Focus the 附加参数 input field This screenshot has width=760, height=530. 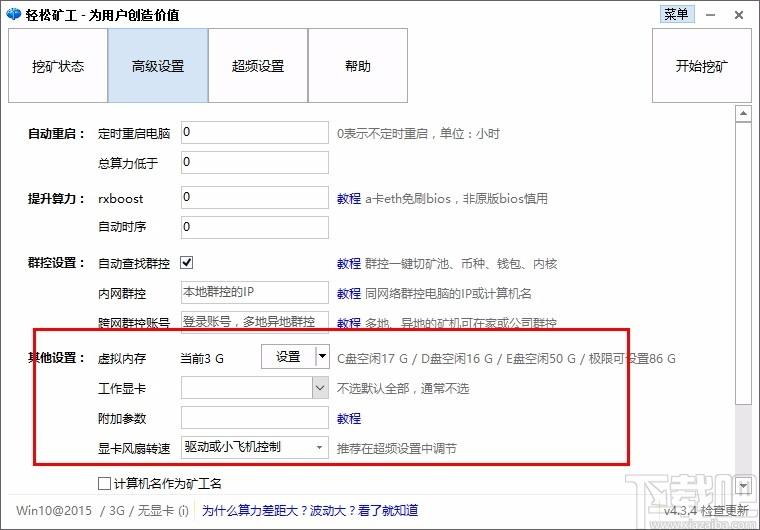(255, 418)
